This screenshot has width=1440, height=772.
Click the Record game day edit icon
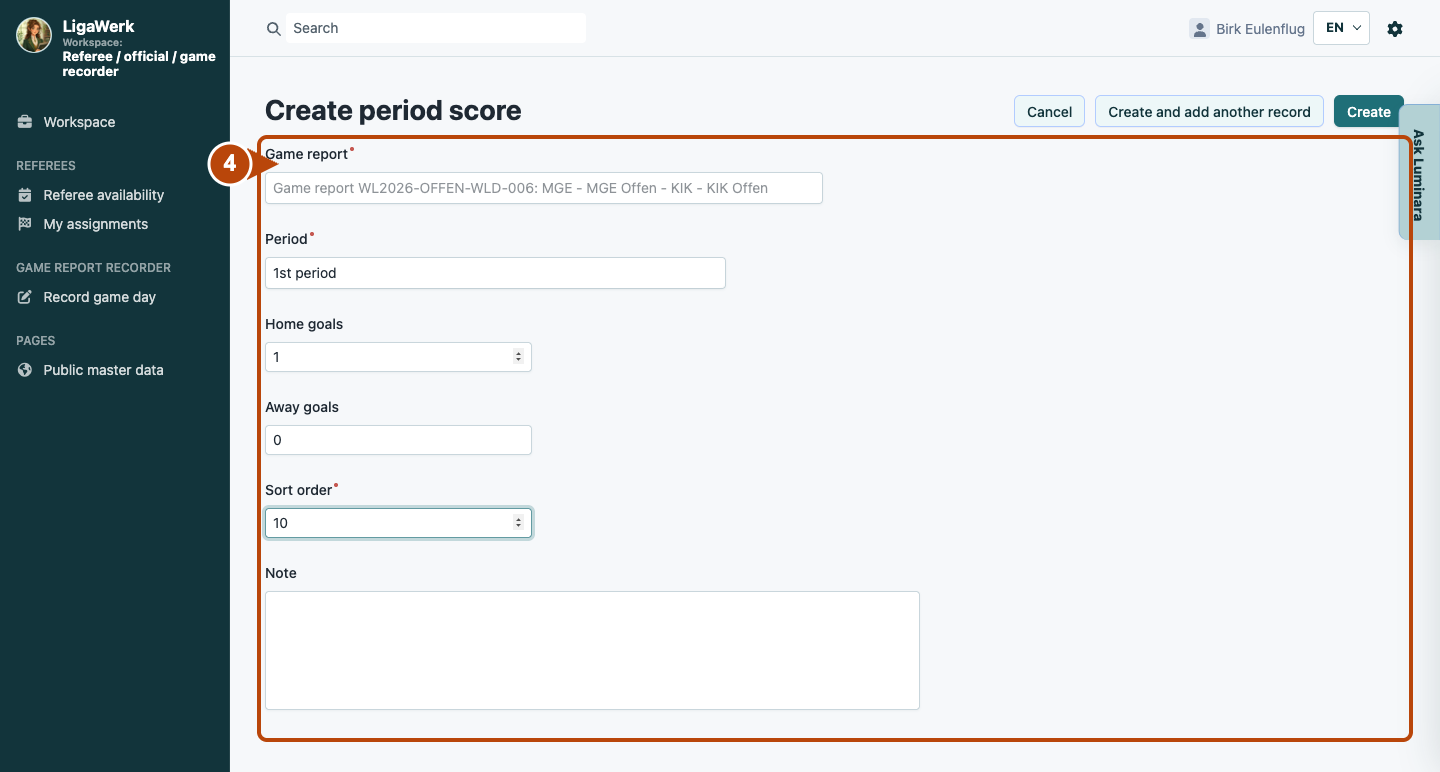coord(25,297)
